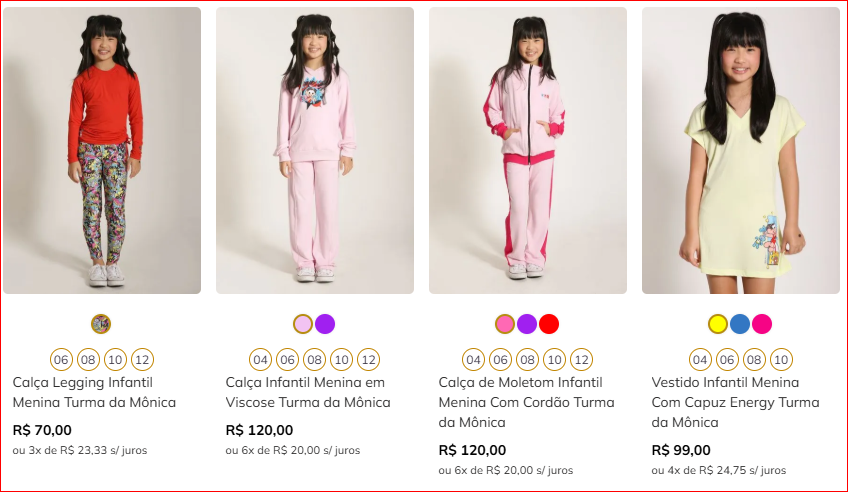Choose light pink color for Calça Viscose
The width and height of the screenshot is (848, 492).
tap(303, 324)
